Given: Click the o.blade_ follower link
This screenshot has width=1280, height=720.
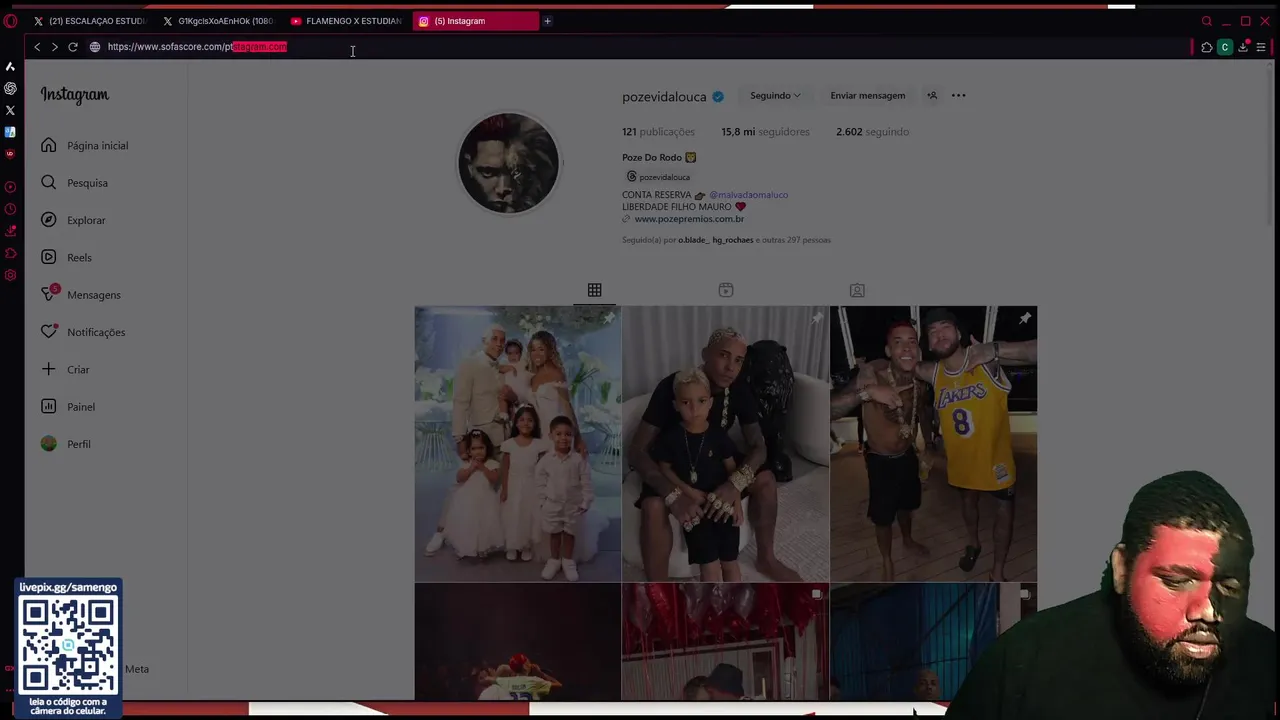Looking at the screenshot, I should pyautogui.click(x=693, y=240).
